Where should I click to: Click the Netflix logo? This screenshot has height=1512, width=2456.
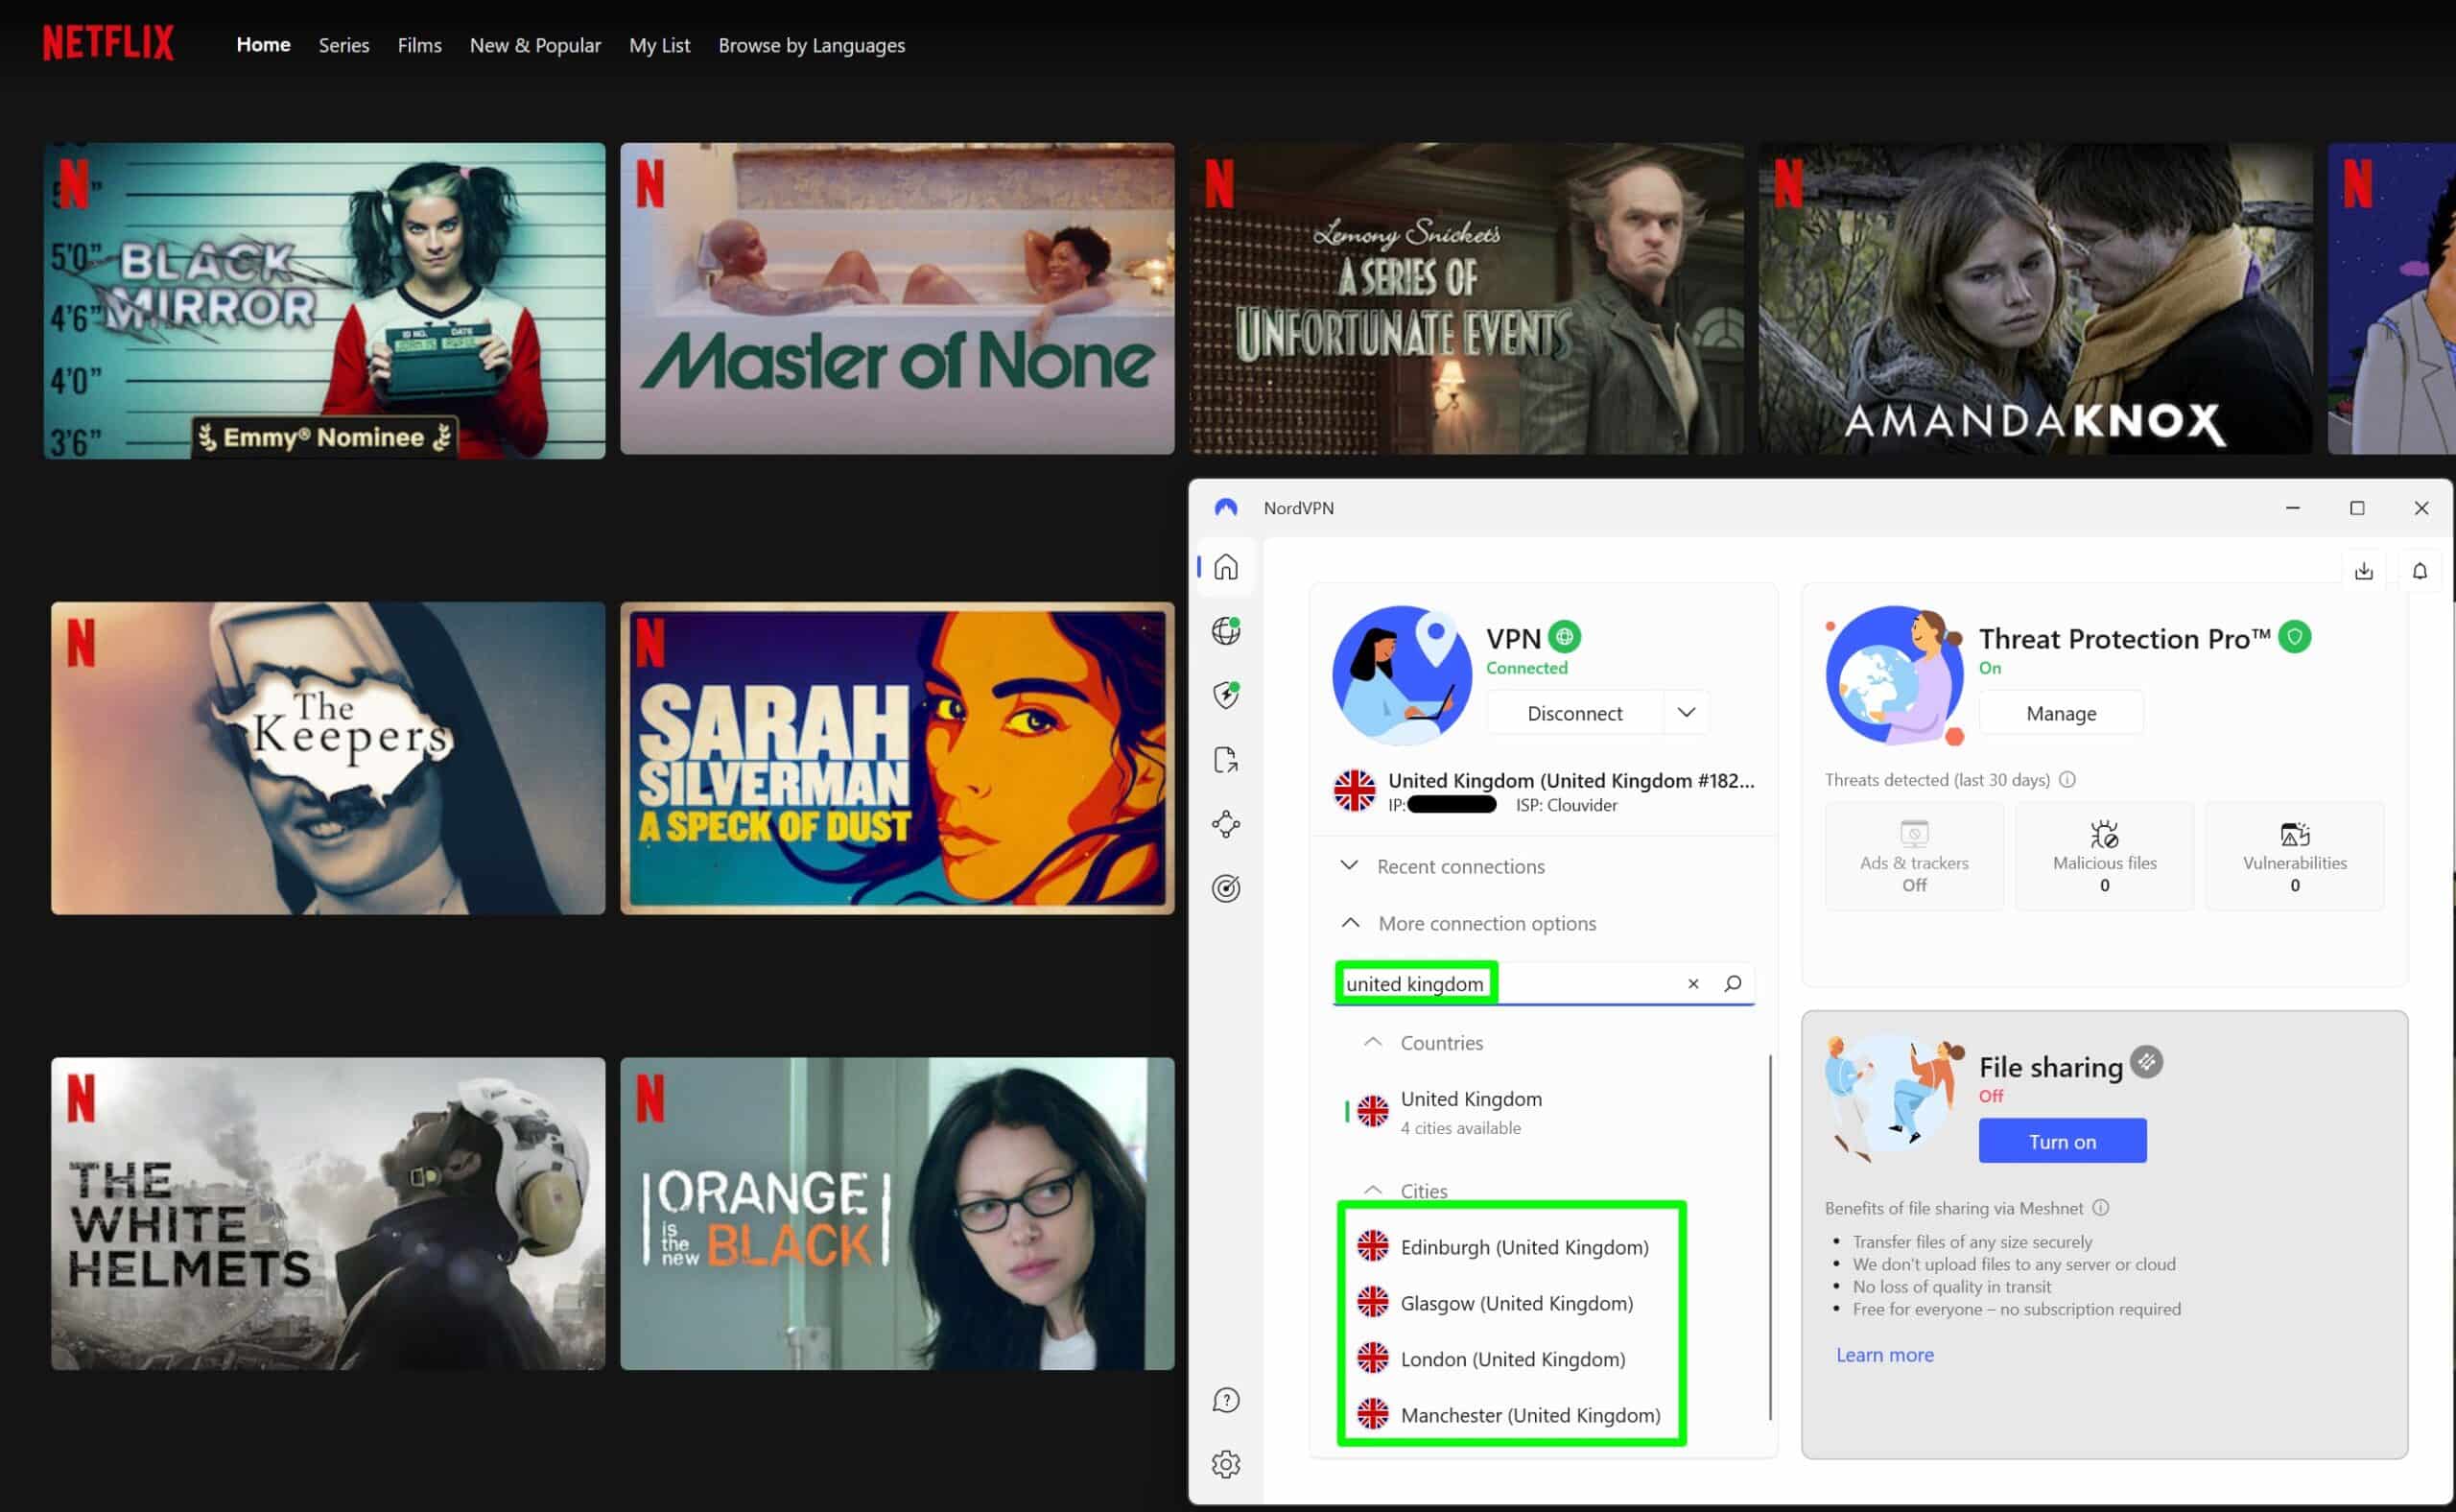tap(108, 43)
